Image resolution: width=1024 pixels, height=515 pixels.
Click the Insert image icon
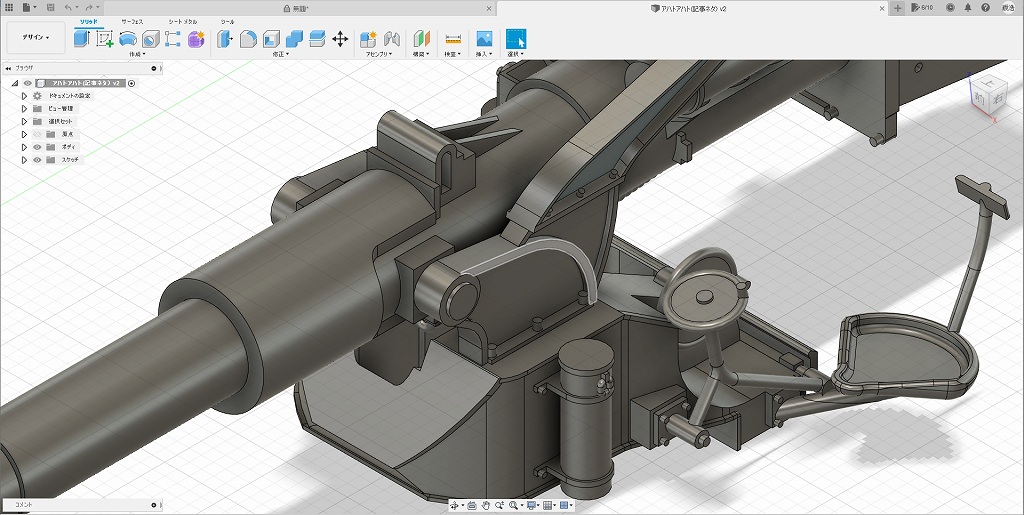tap(484, 39)
